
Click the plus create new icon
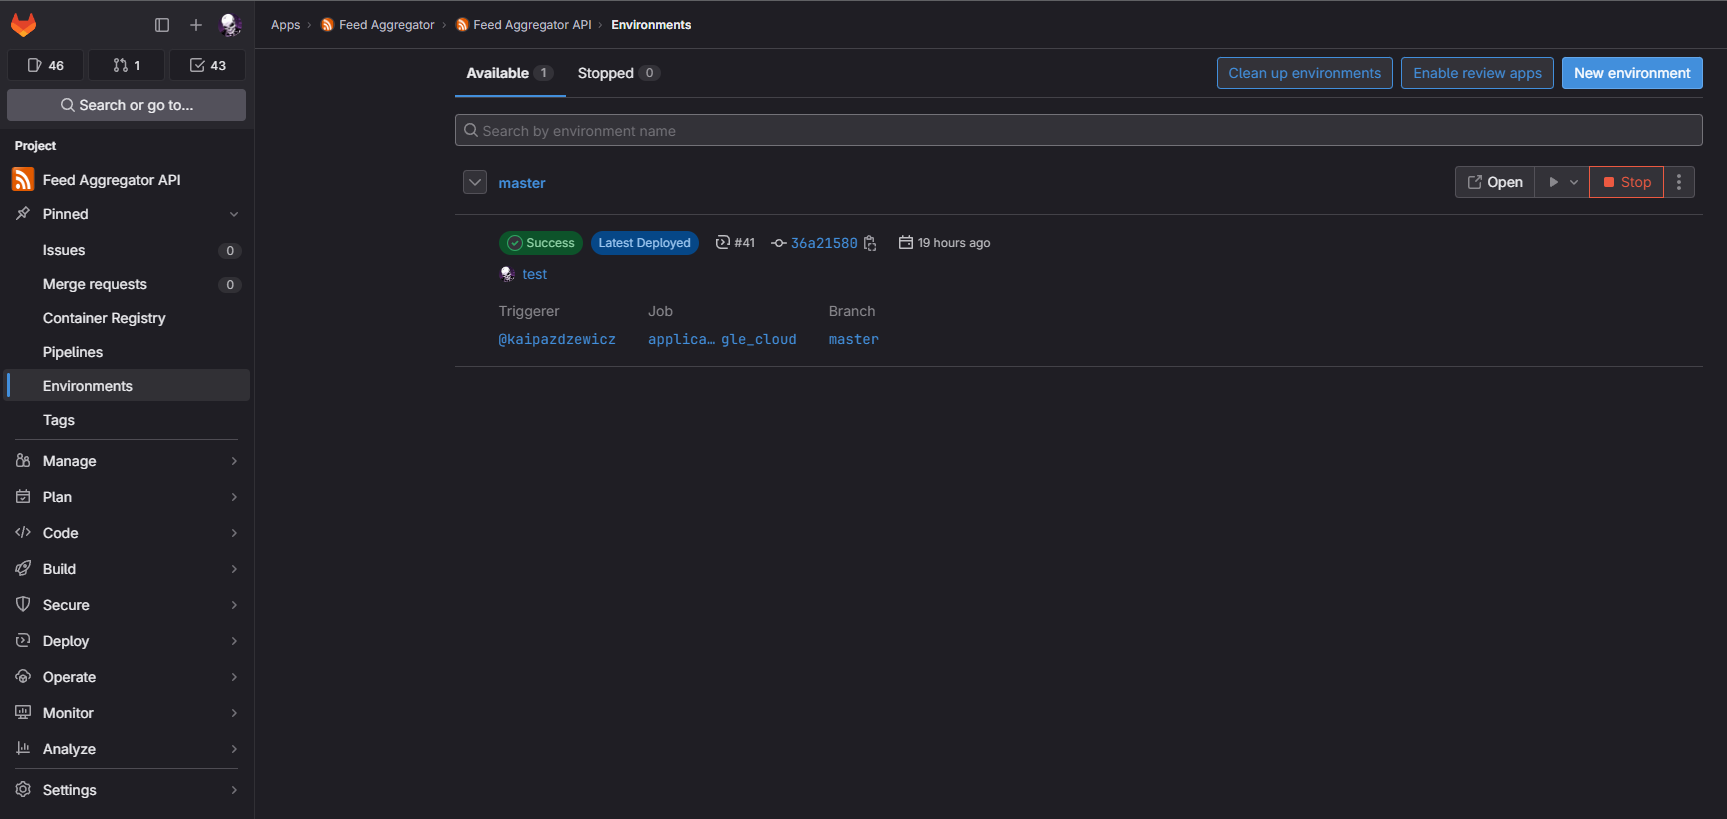(x=196, y=25)
